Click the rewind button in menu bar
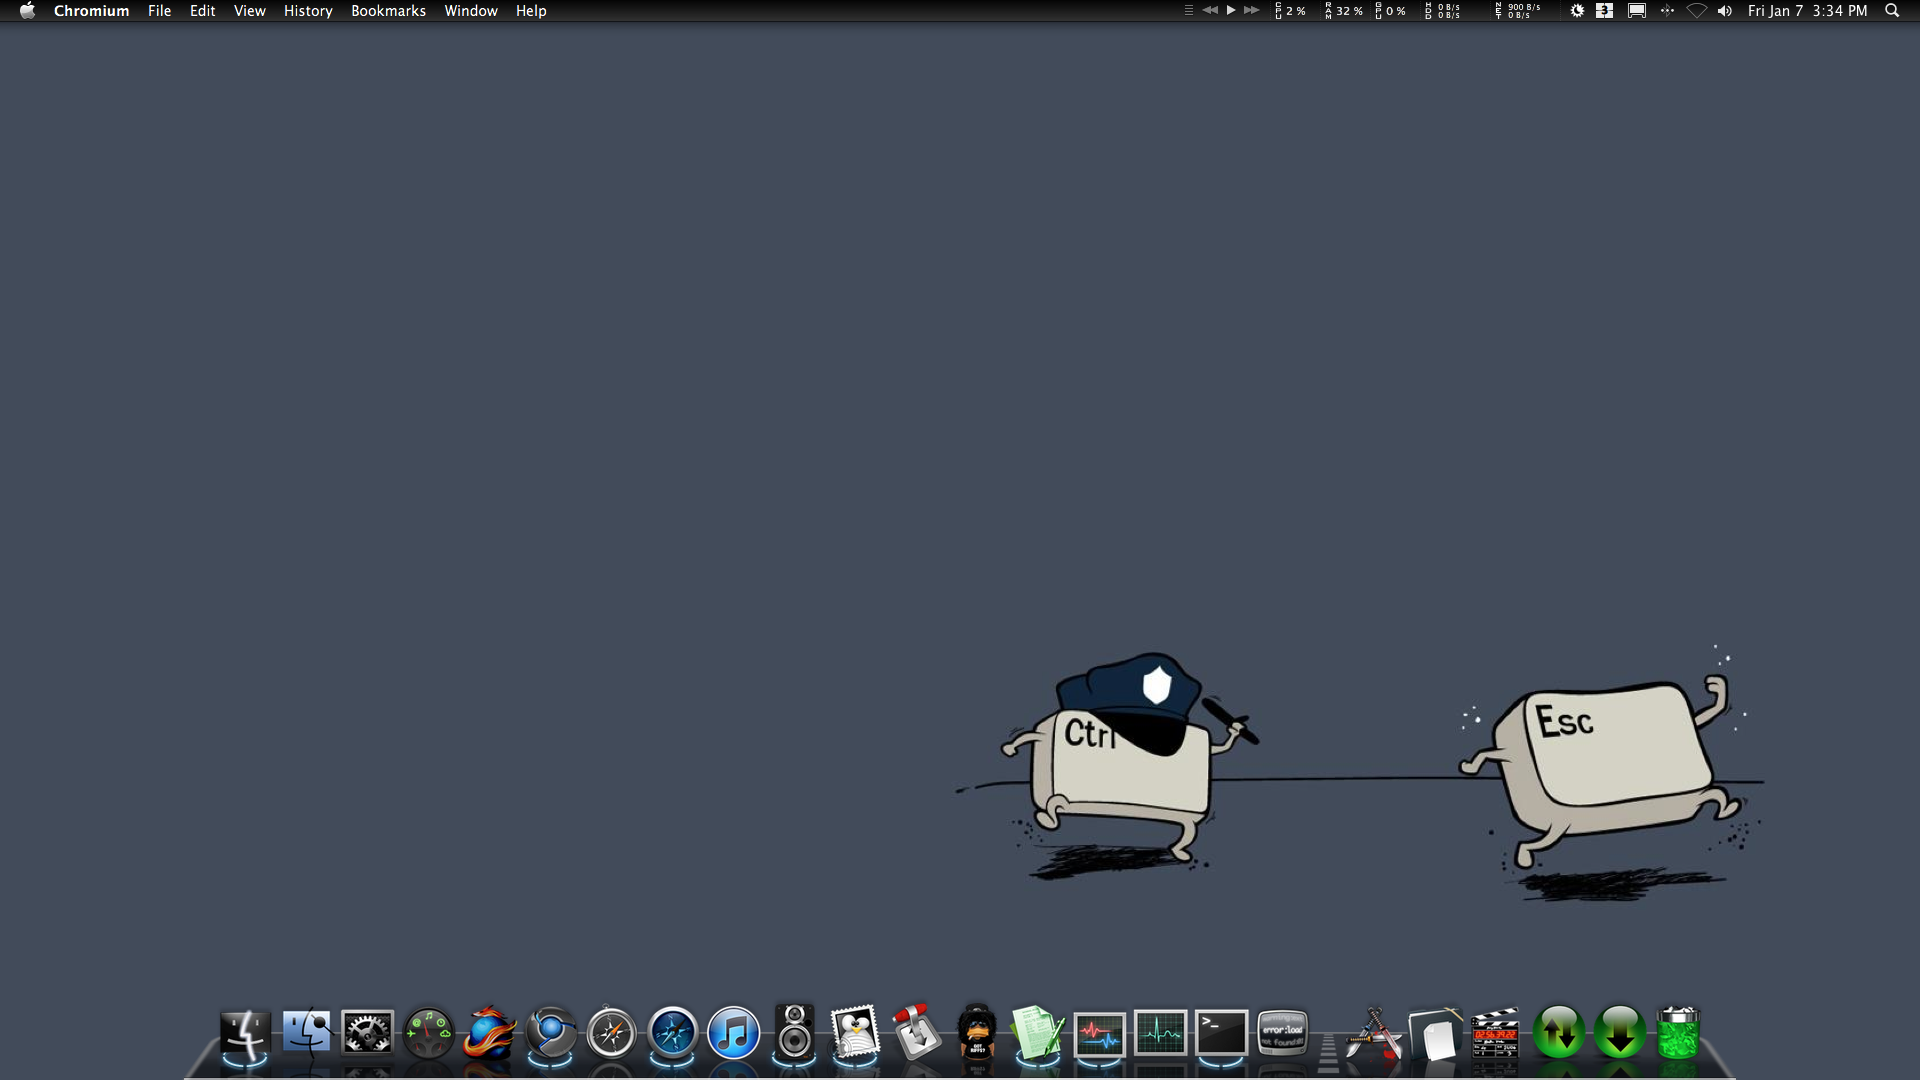The height and width of the screenshot is (1080, 1920). (x=1210, y=10)
